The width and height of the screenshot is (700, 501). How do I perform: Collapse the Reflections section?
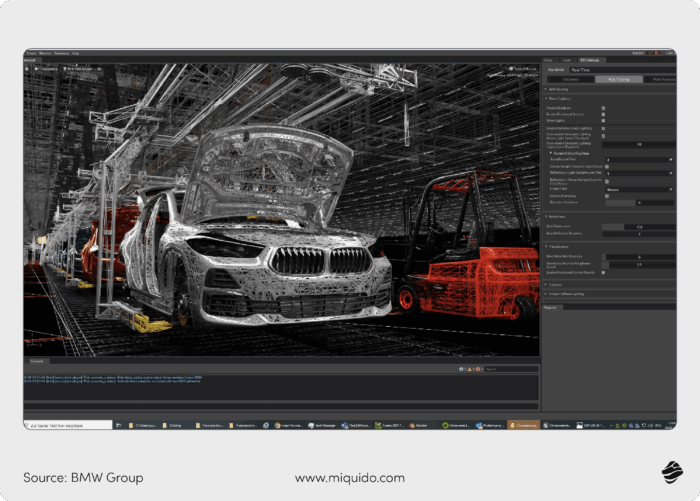(555, 217)
